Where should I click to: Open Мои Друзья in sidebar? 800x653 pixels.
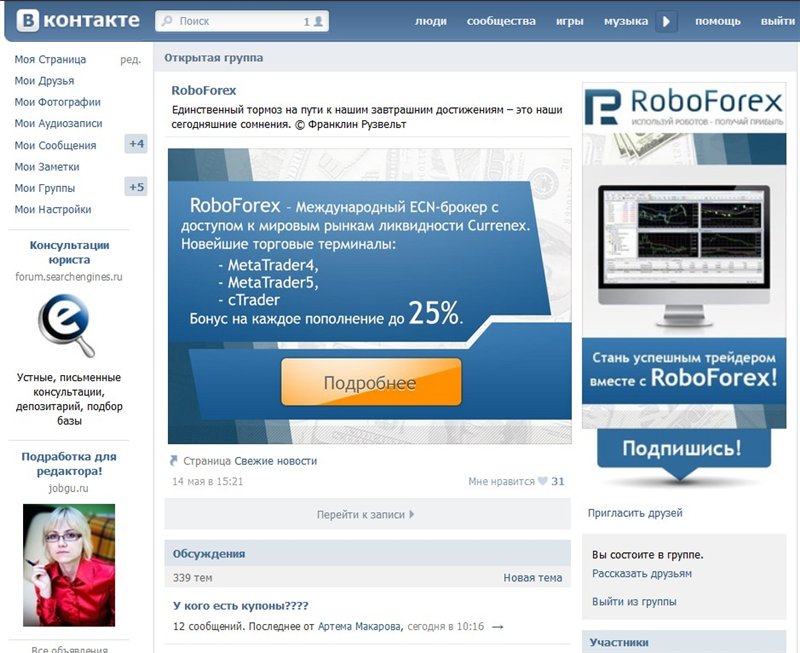[44, 81]
